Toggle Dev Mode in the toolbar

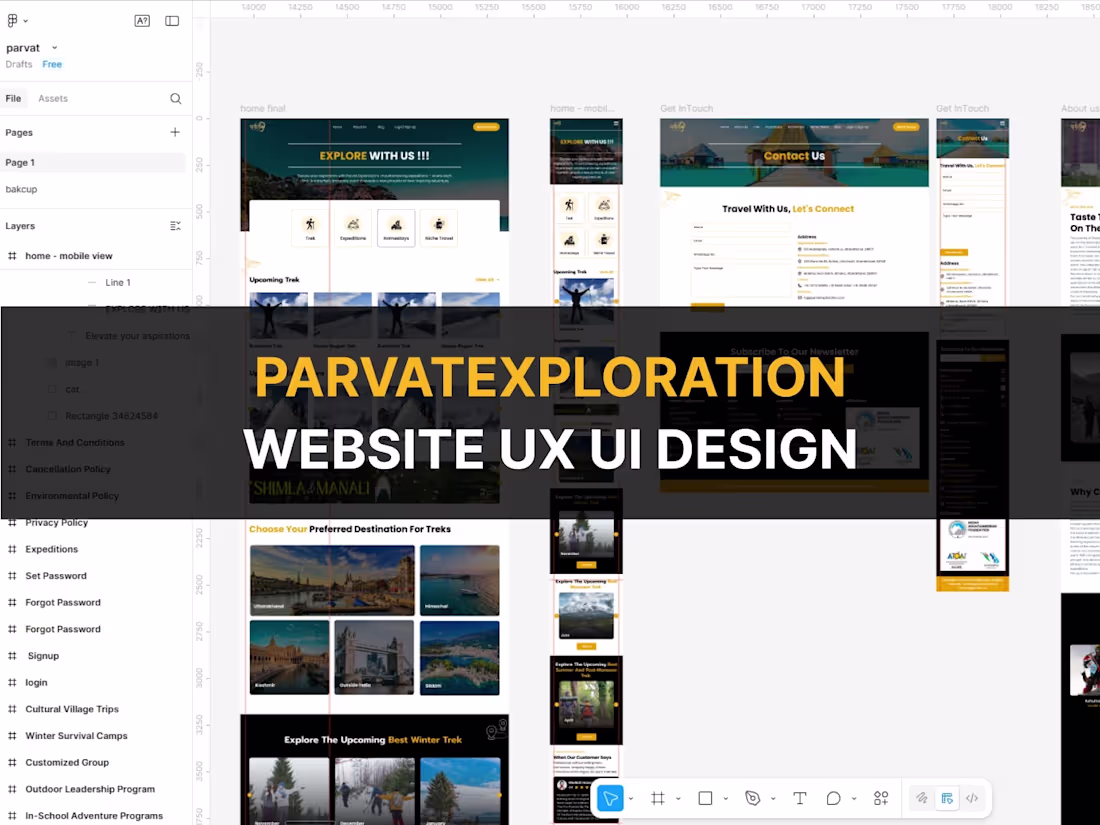(946, 798)
